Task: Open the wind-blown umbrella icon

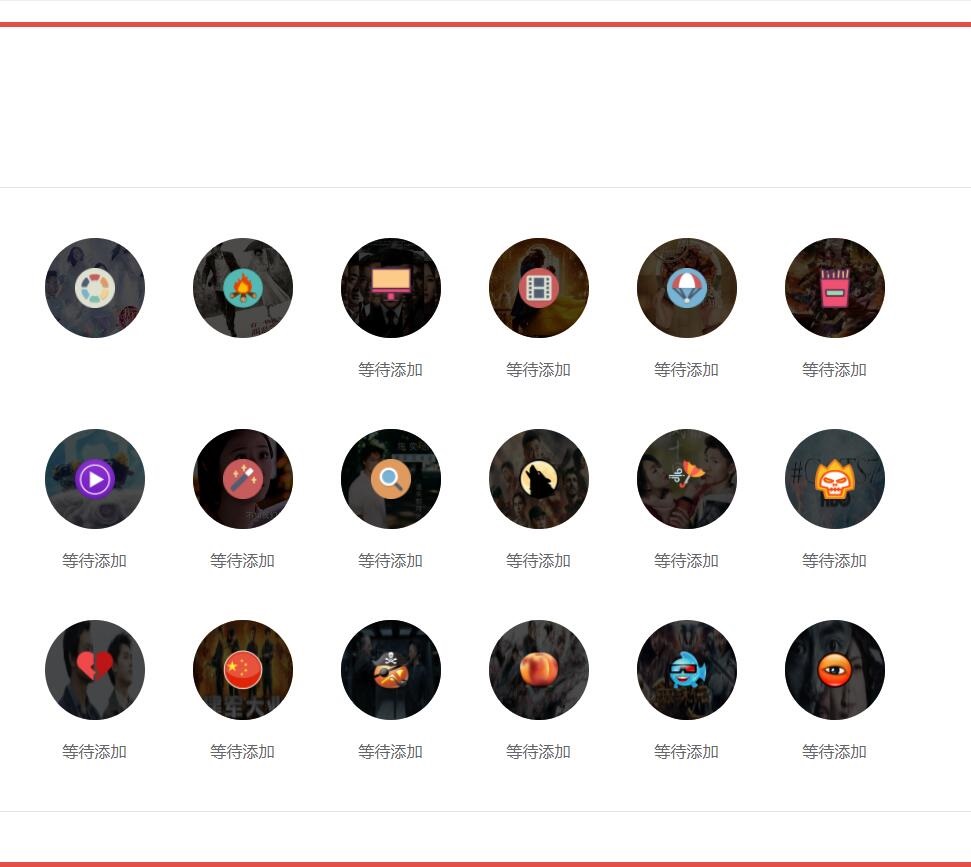Action: point(687,476)
